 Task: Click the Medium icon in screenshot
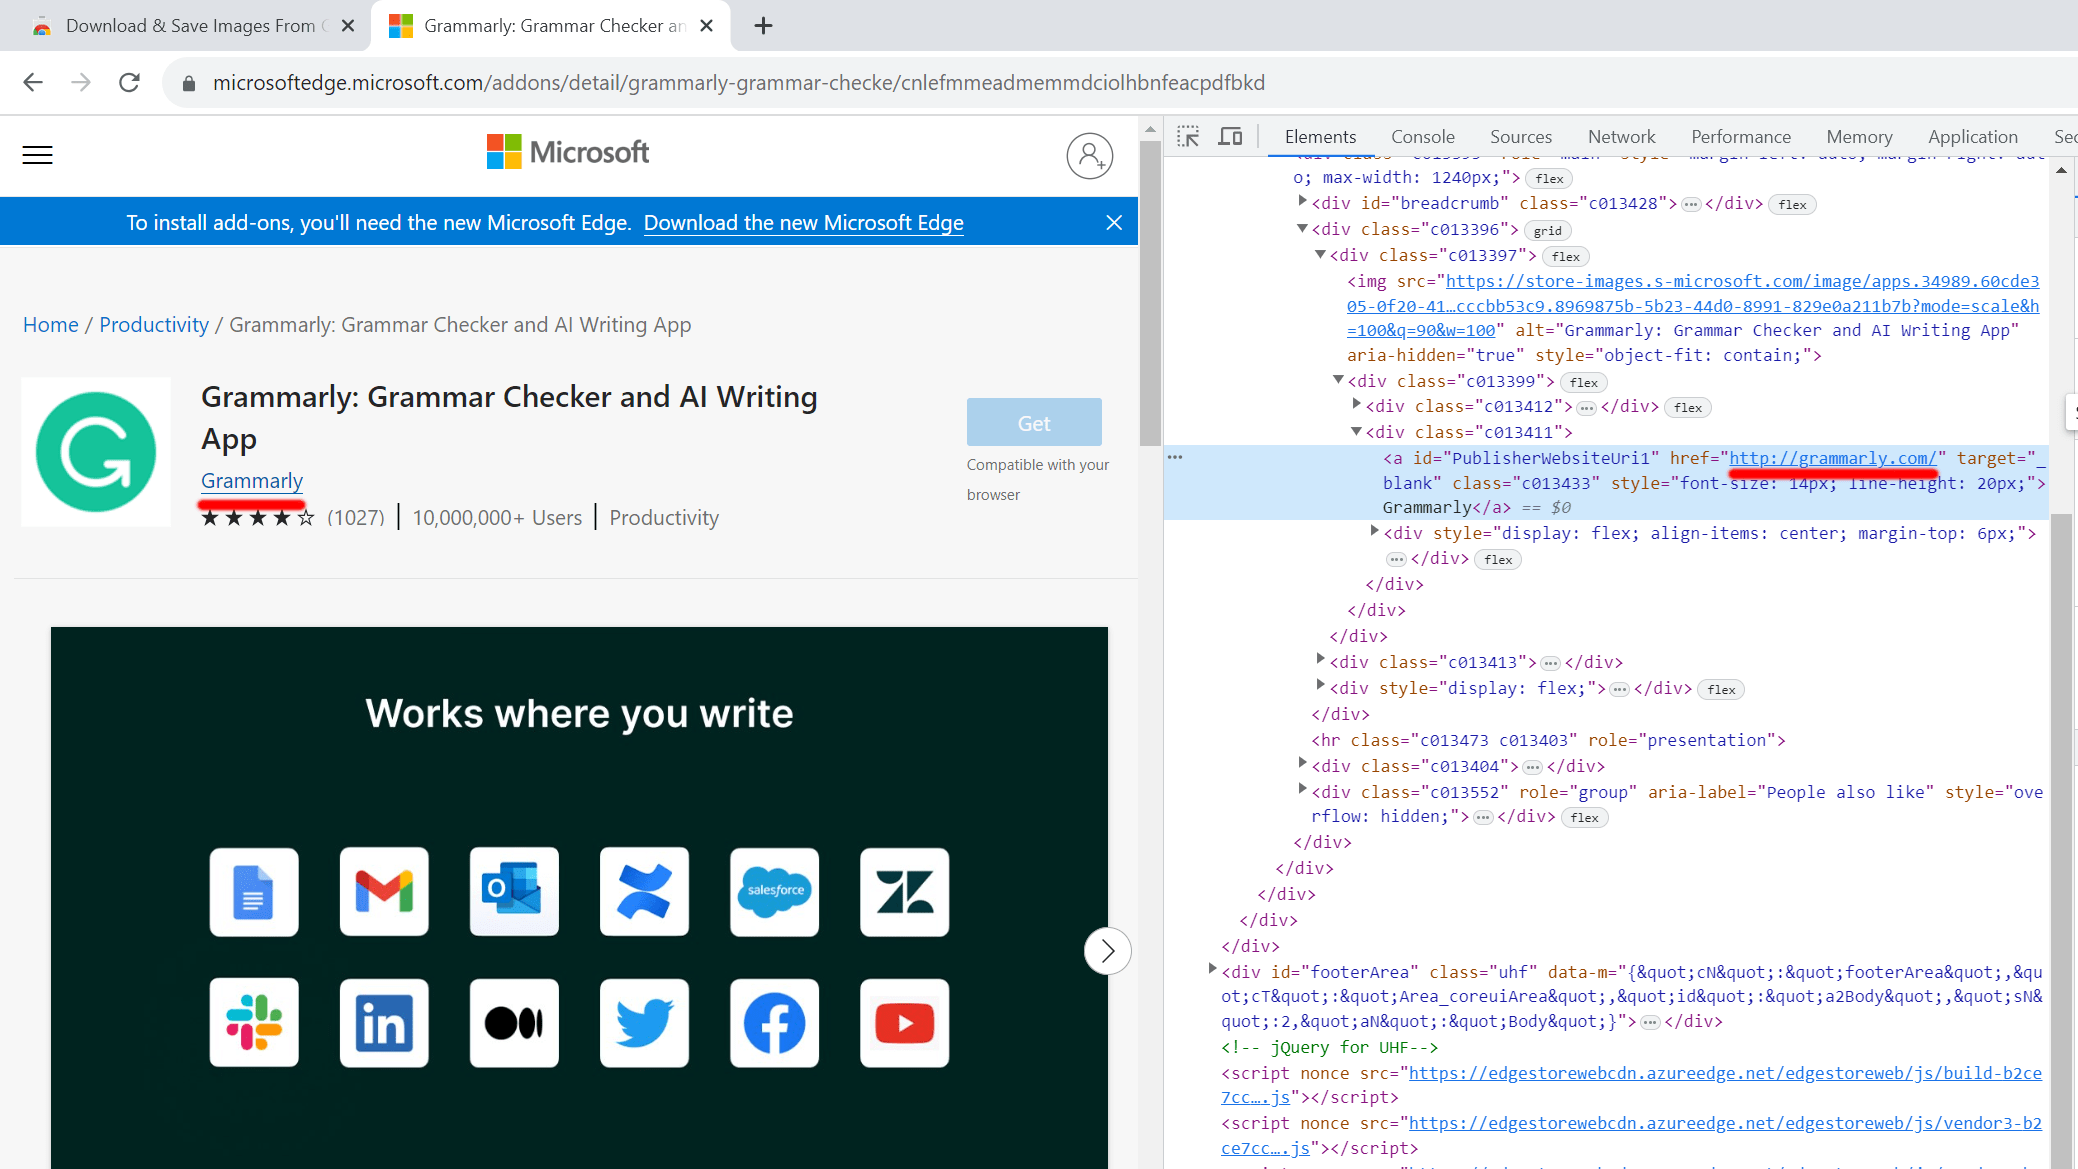(x=514, y=1023)
